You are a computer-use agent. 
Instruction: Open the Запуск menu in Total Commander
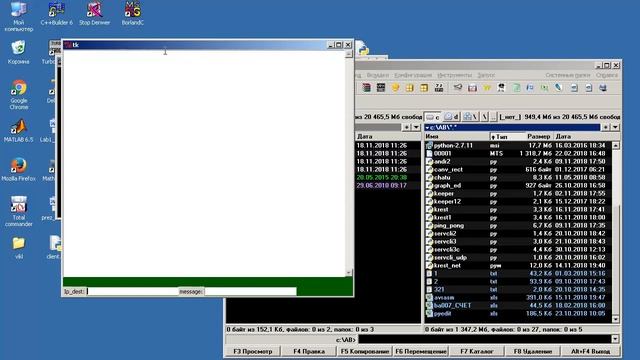click(x=486, y=76)
